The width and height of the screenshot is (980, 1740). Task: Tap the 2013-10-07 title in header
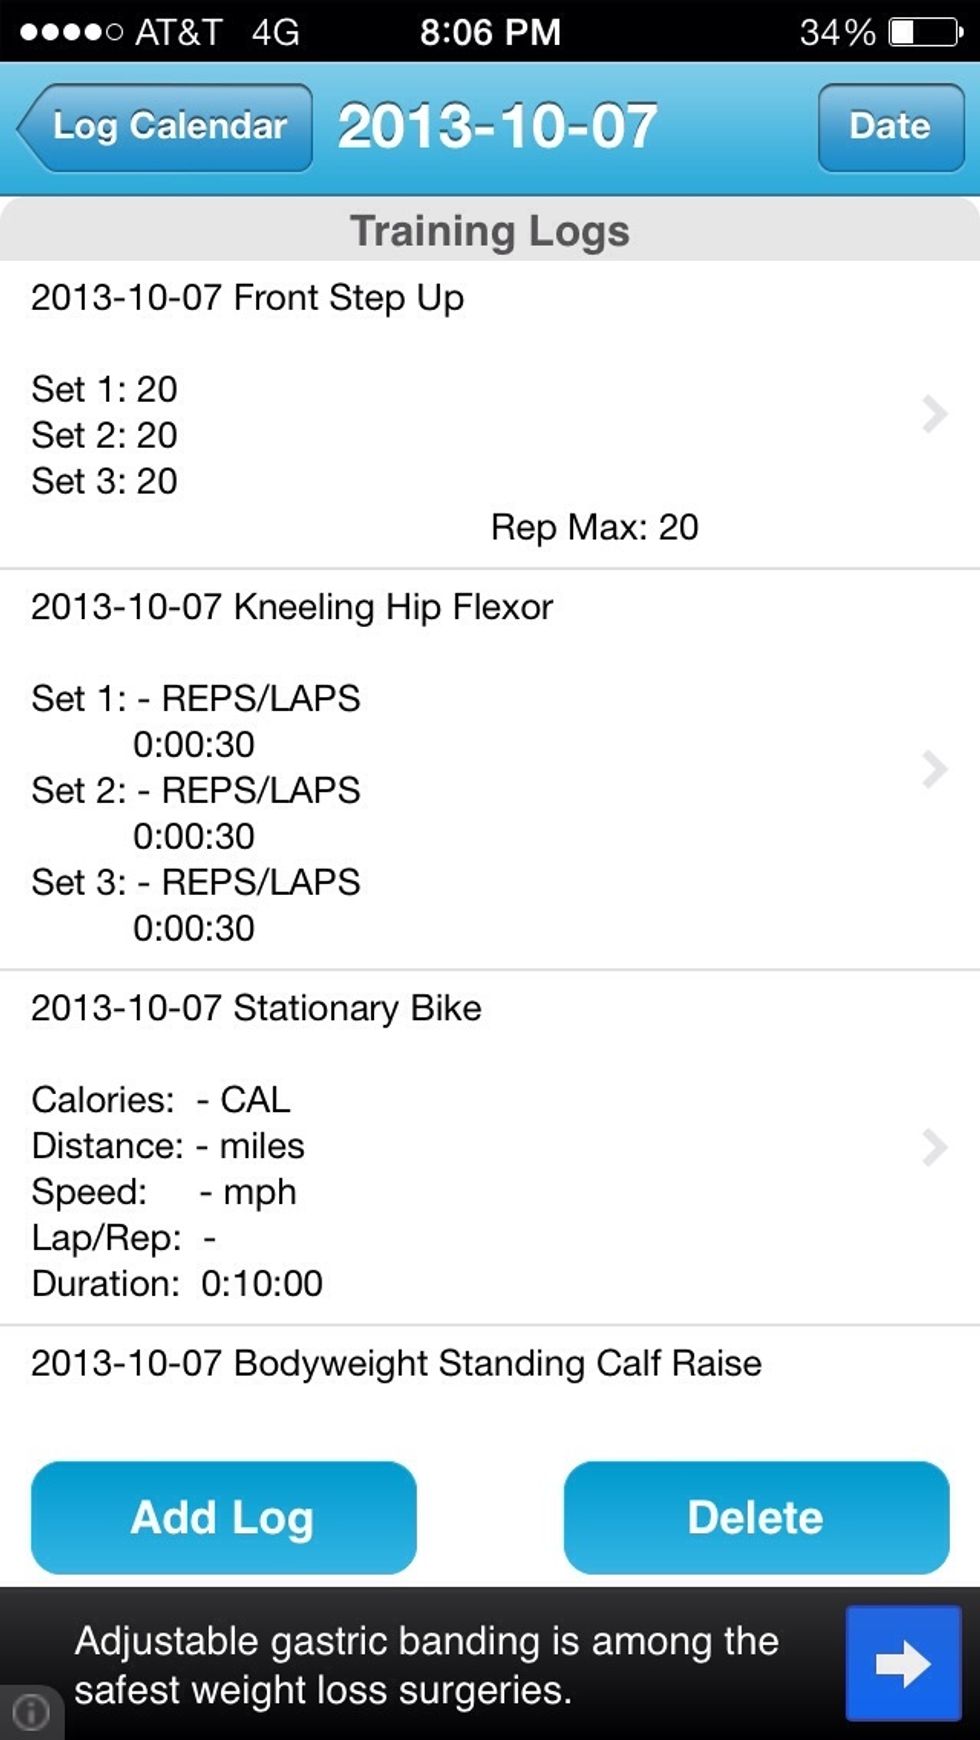497,127
